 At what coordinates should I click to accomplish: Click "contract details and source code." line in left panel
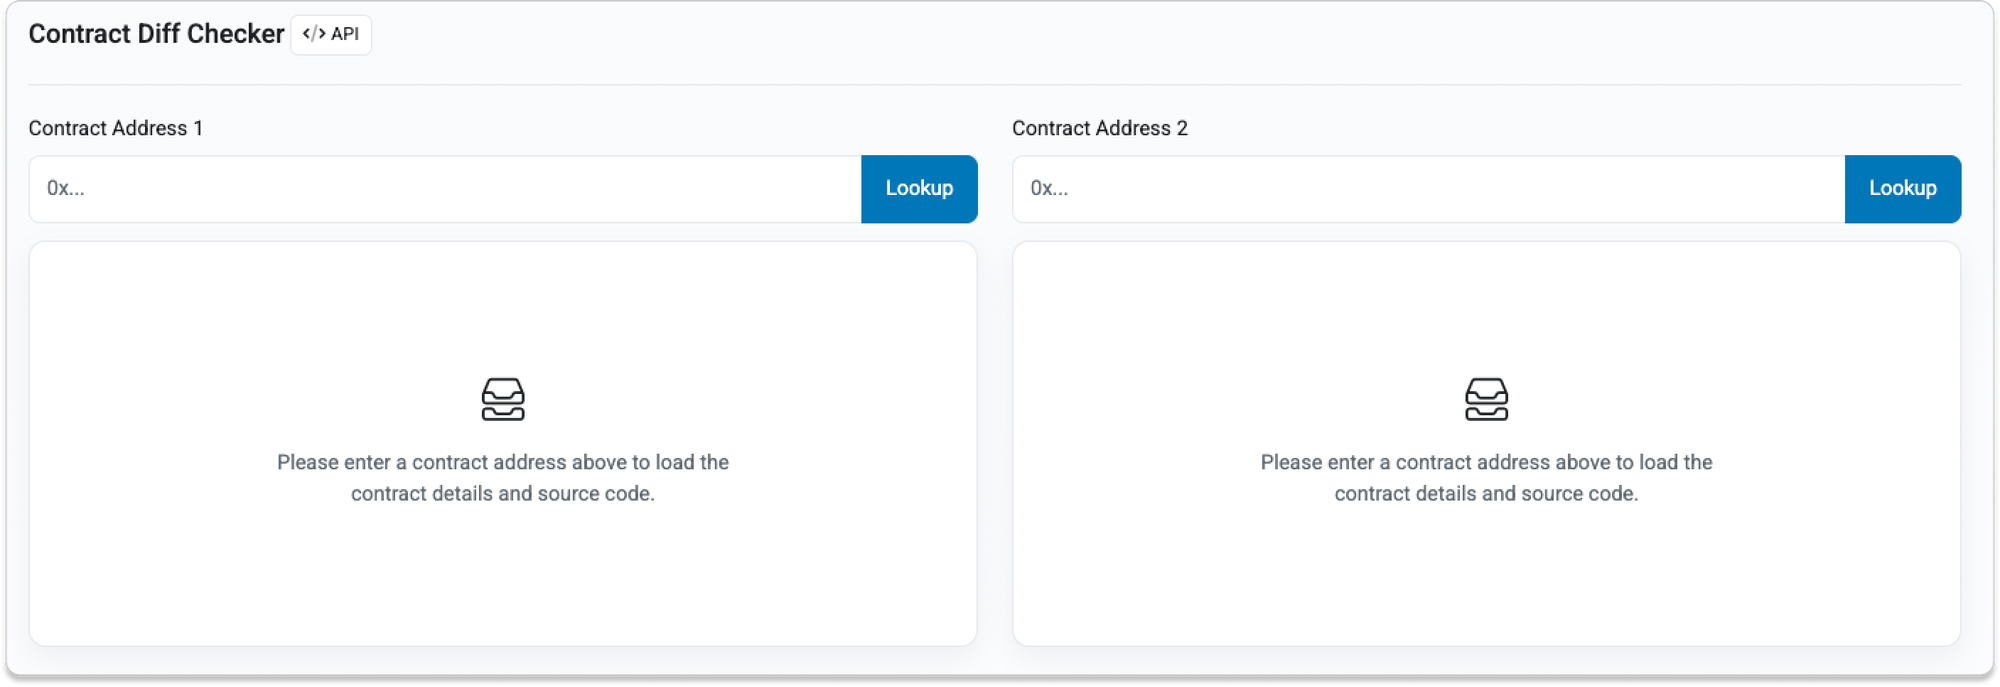503,494
